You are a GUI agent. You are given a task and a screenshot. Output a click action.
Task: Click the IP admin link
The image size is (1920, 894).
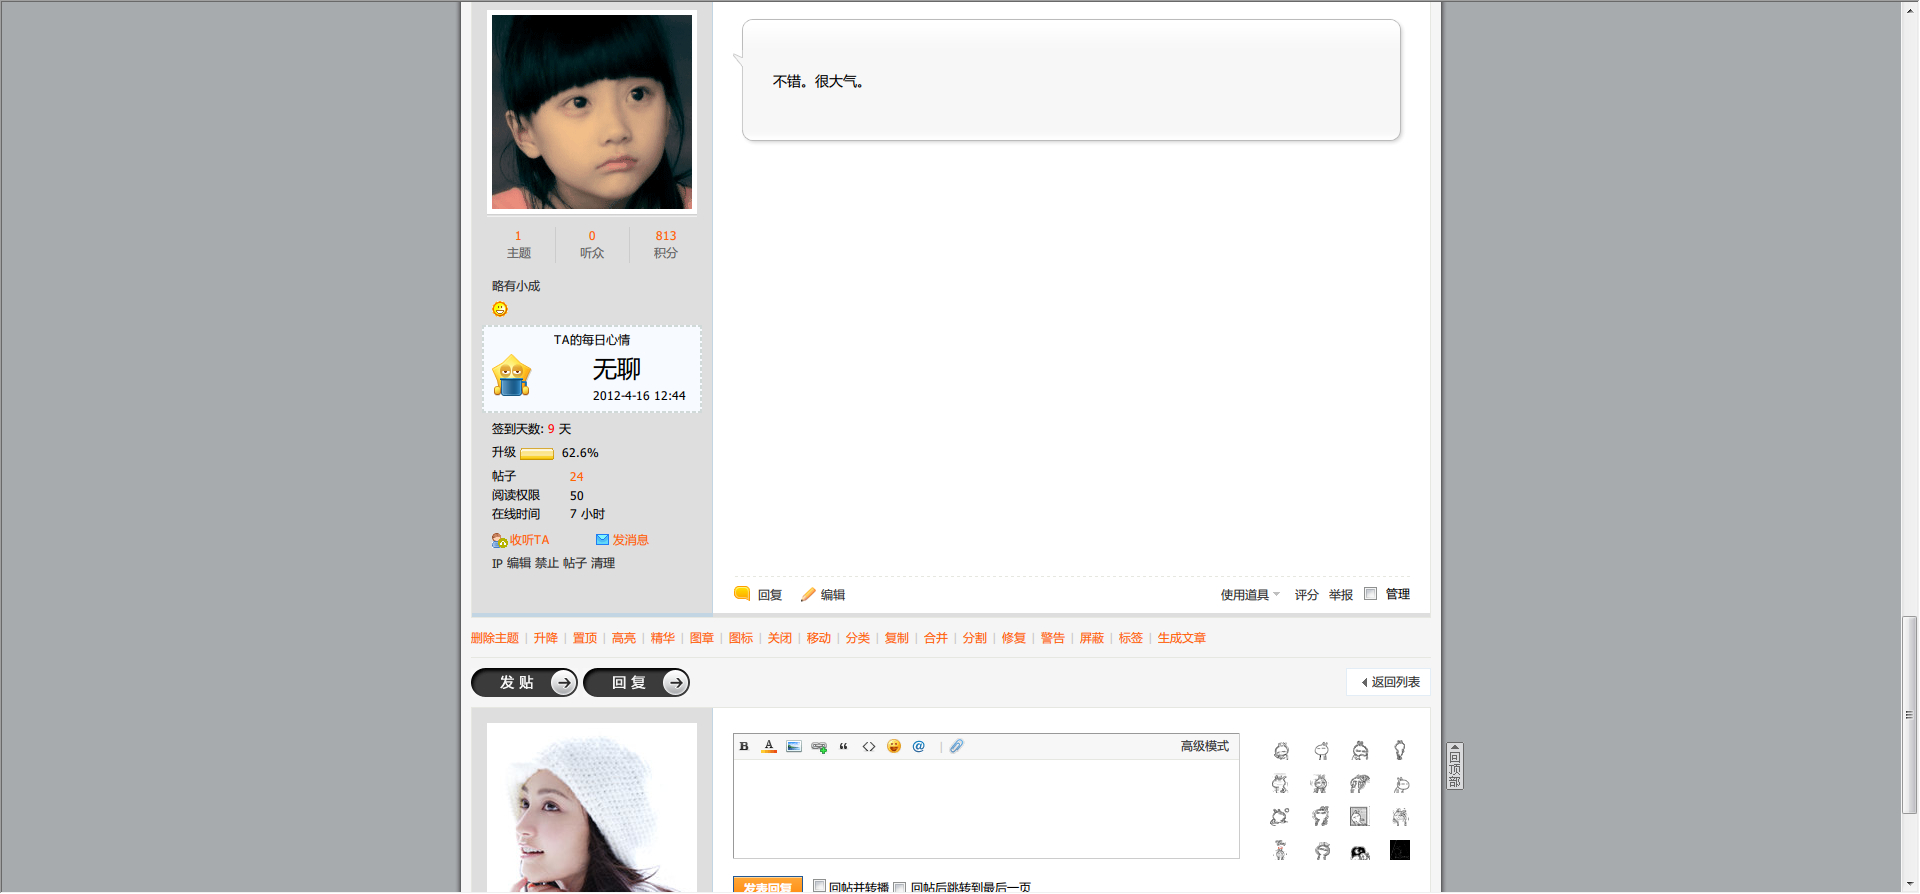coord(497,564)
